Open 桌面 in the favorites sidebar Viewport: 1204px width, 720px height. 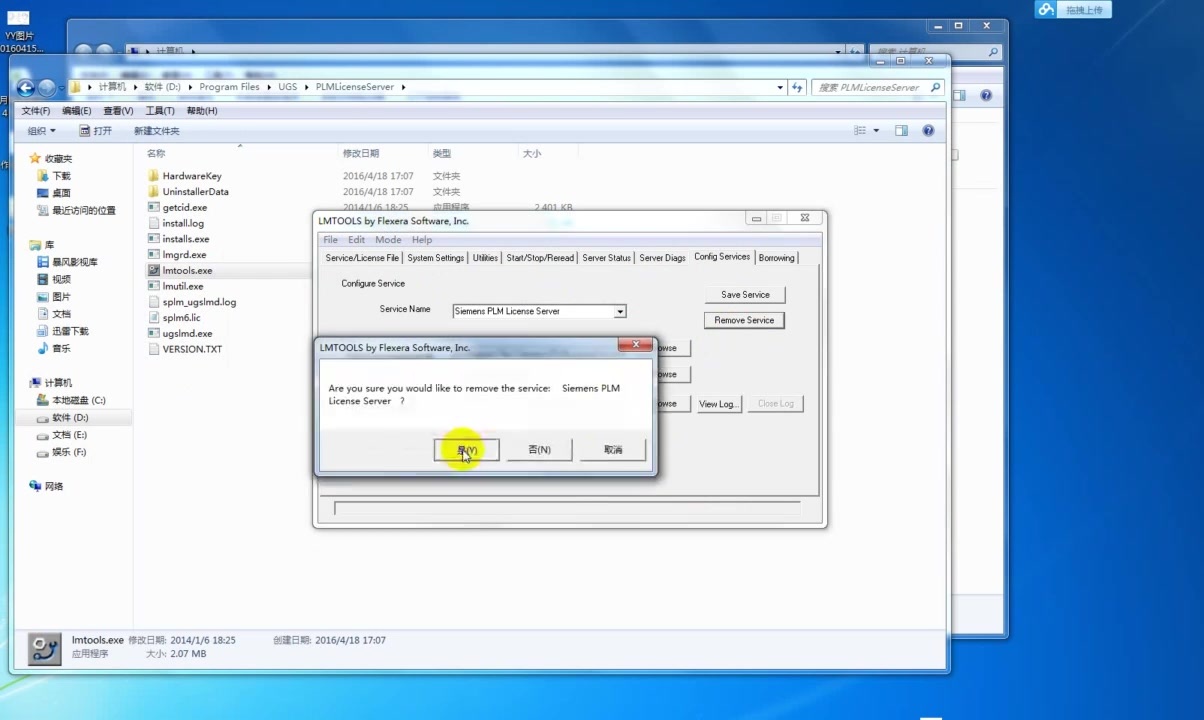coord(61,193)
